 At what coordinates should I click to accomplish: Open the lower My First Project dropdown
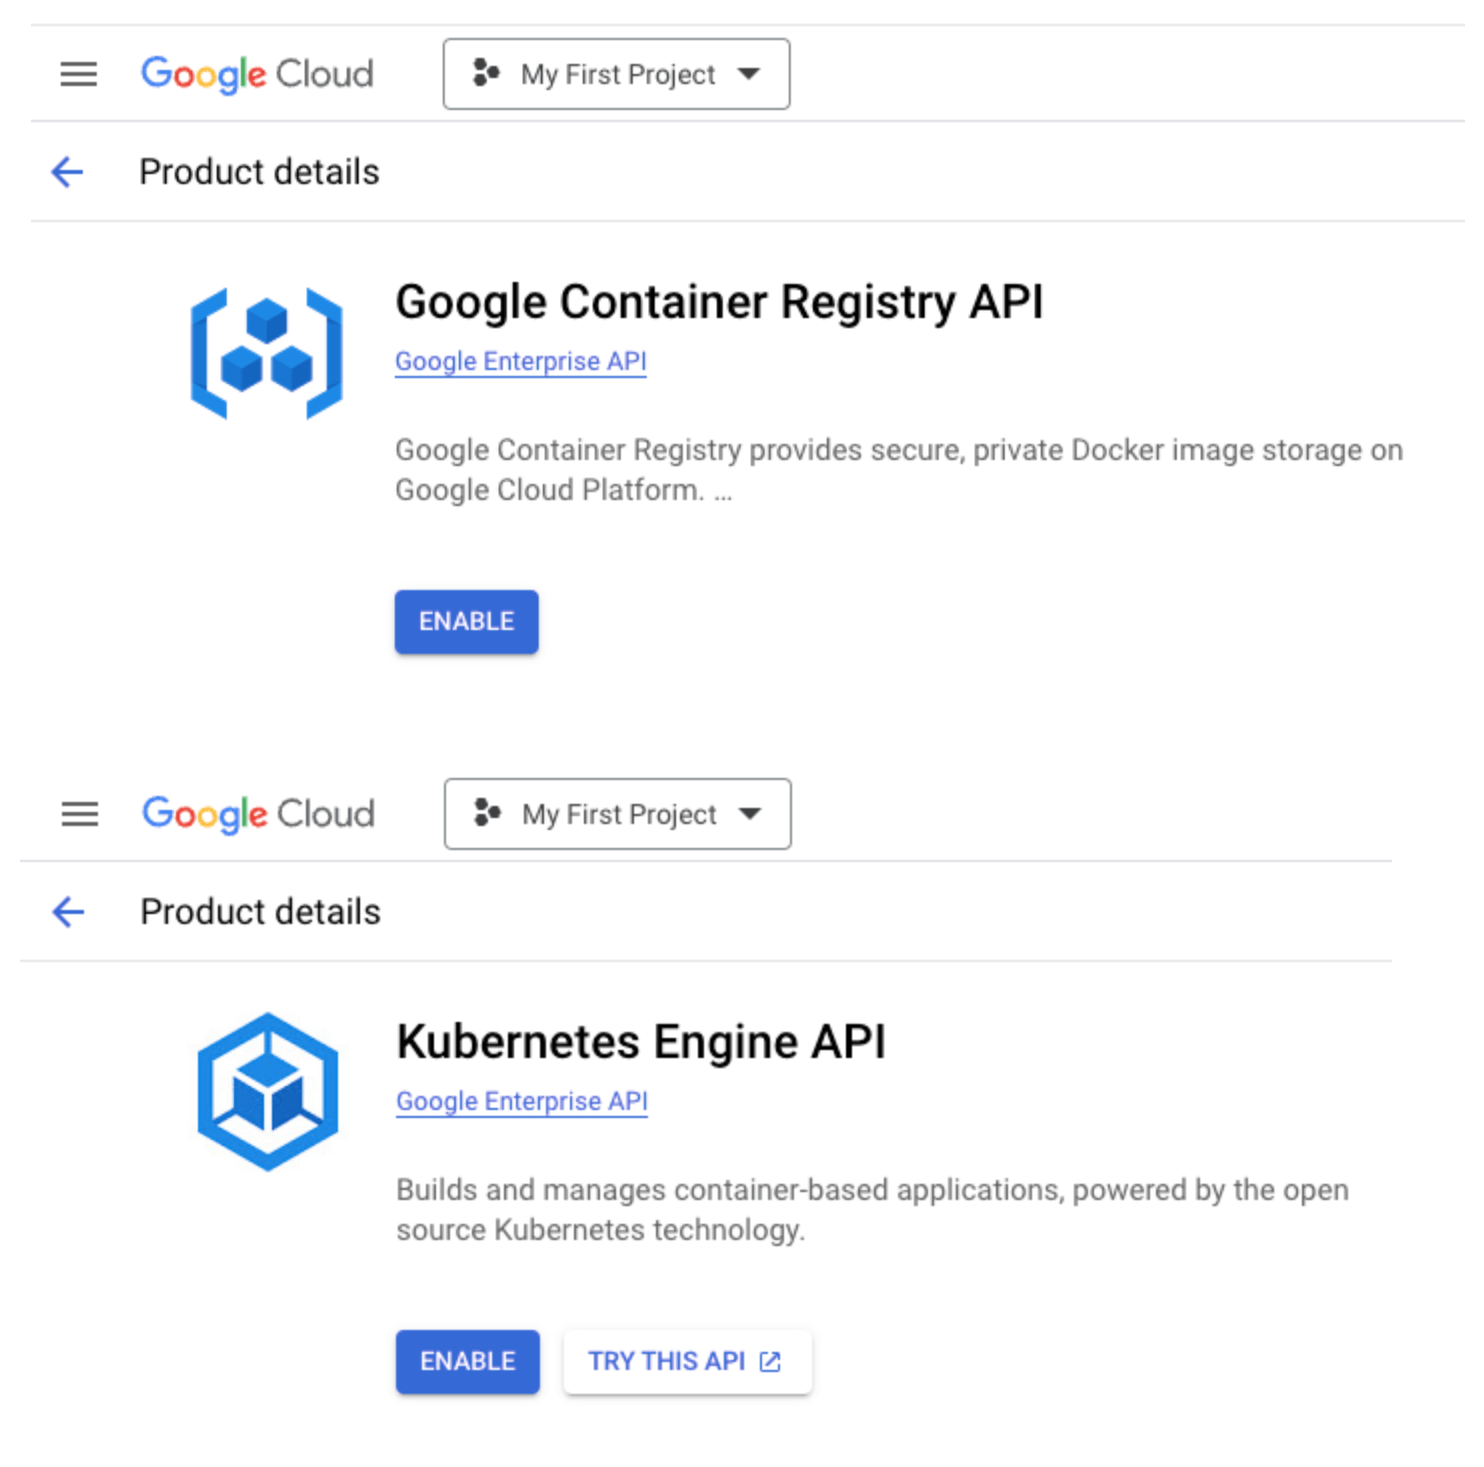point(618,814)
